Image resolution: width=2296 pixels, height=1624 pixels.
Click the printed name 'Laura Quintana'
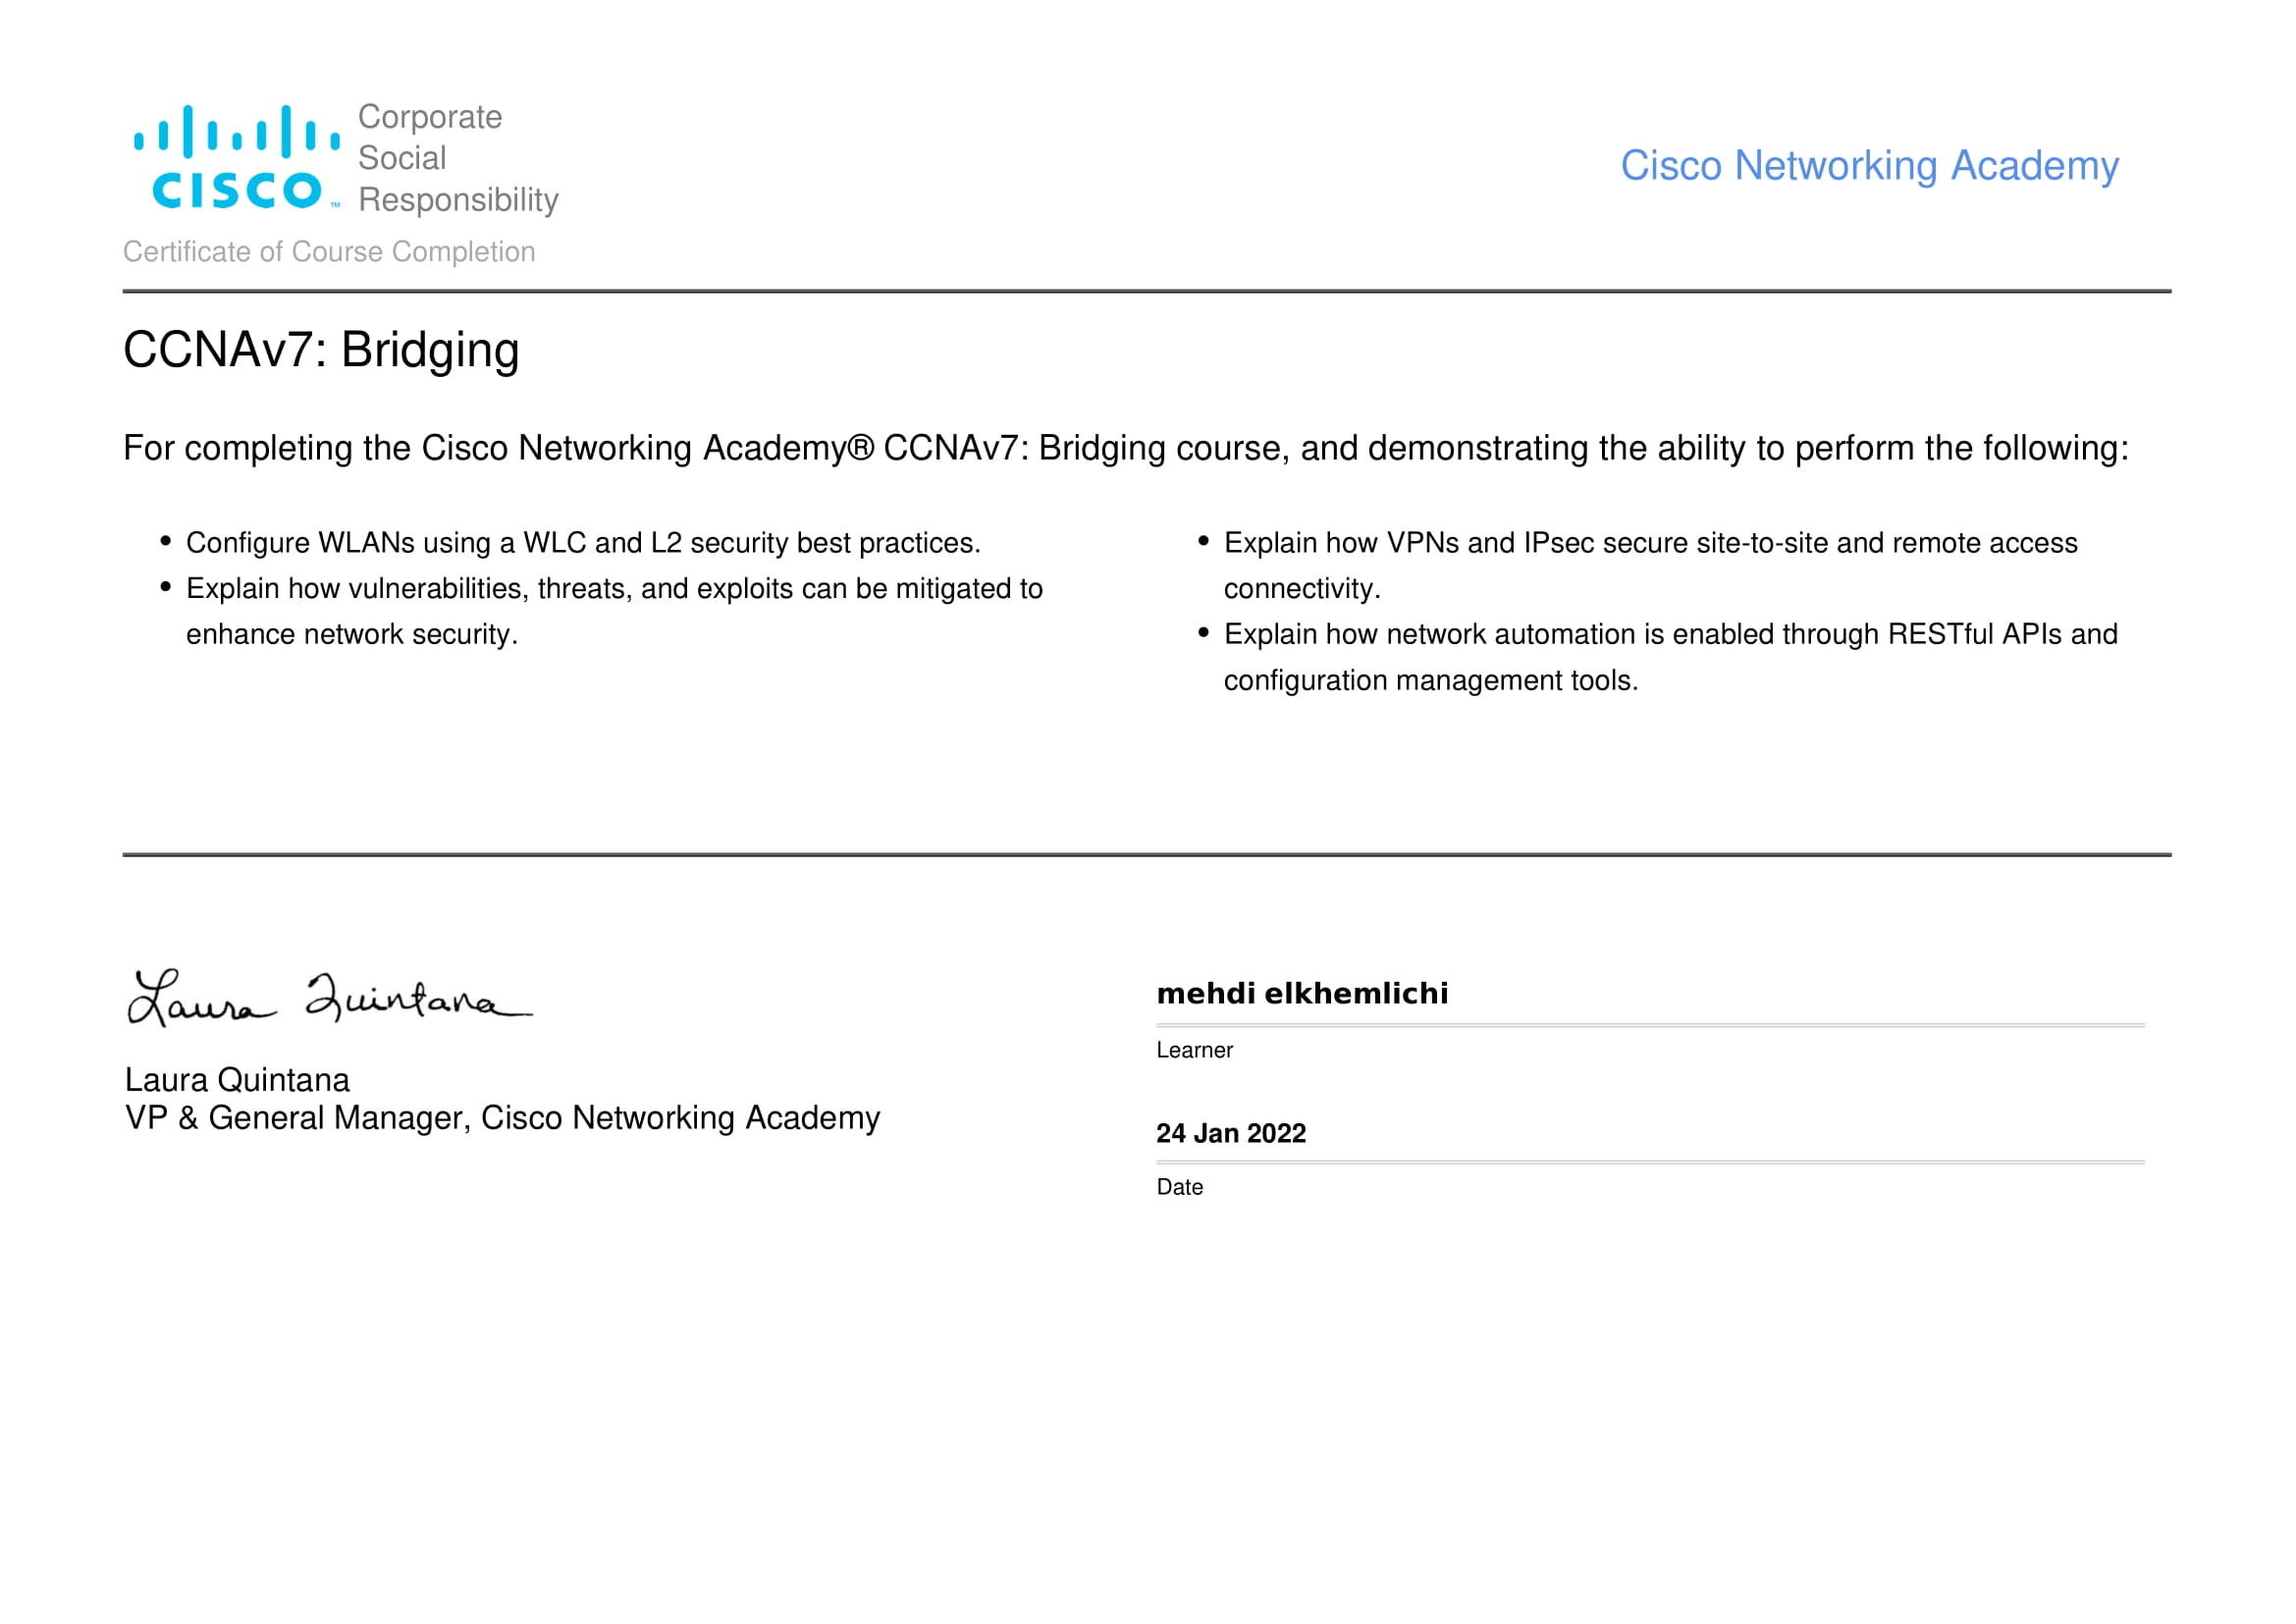pyautogui.click(x=237, y=1080)
